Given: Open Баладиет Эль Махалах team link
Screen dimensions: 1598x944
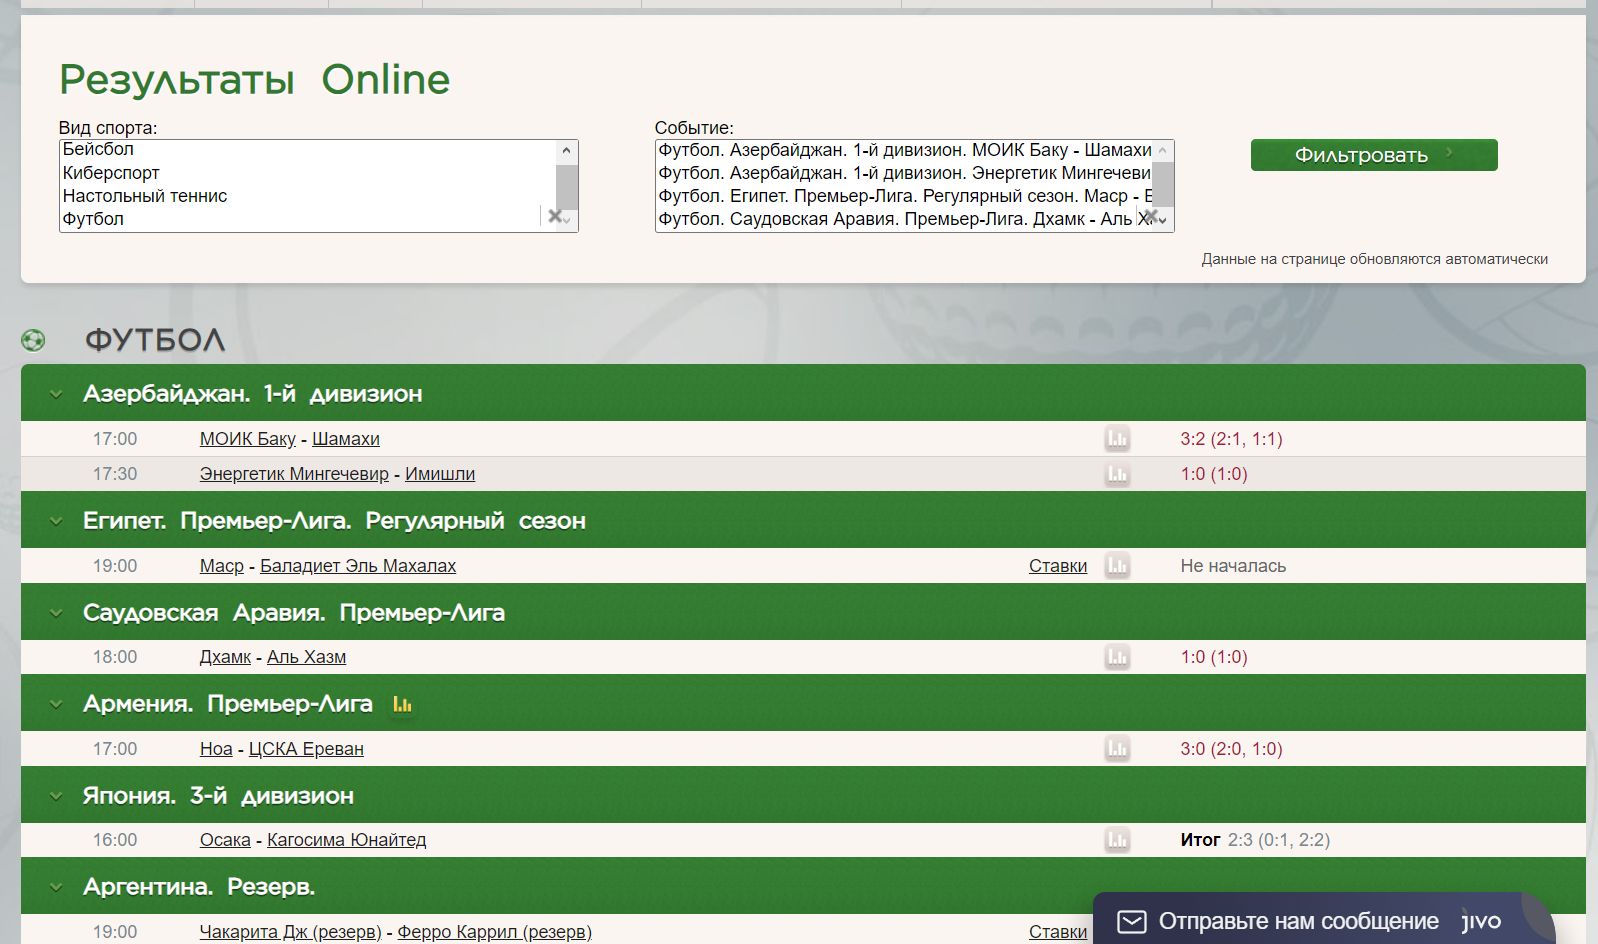Looking at the screenshot, I should click(358, 566).
